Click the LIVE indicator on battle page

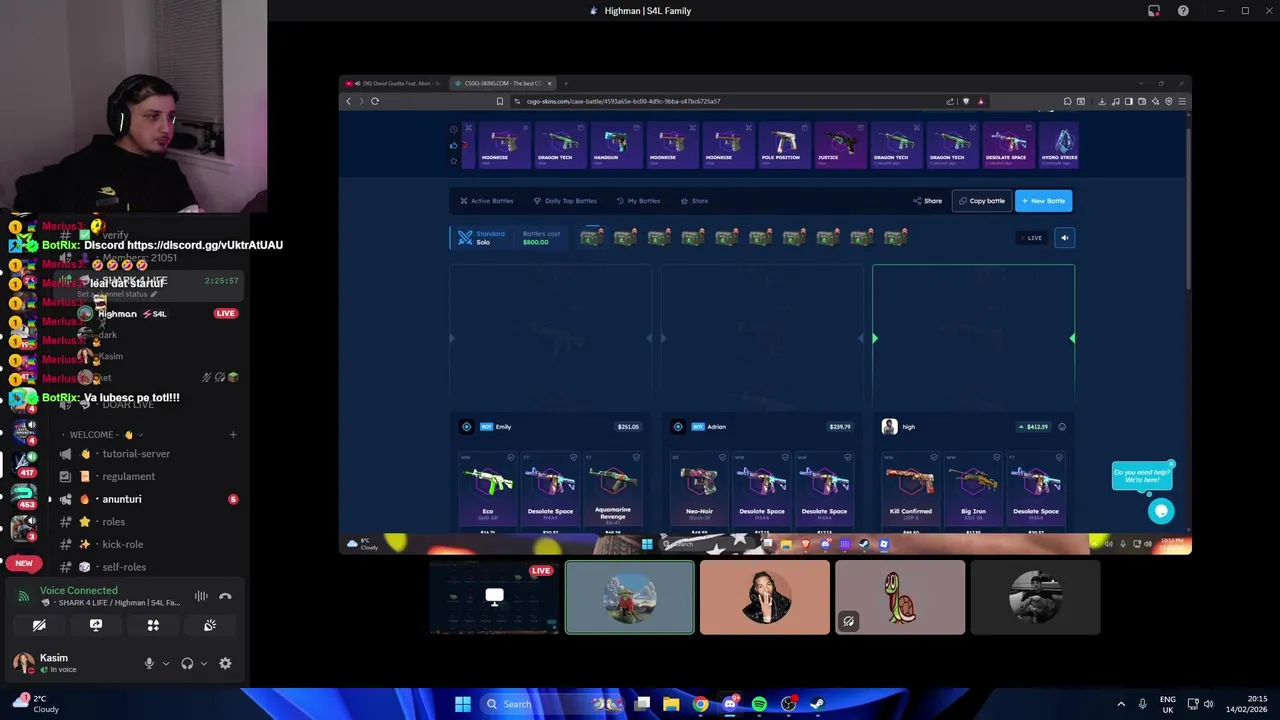coord(1031,238)
